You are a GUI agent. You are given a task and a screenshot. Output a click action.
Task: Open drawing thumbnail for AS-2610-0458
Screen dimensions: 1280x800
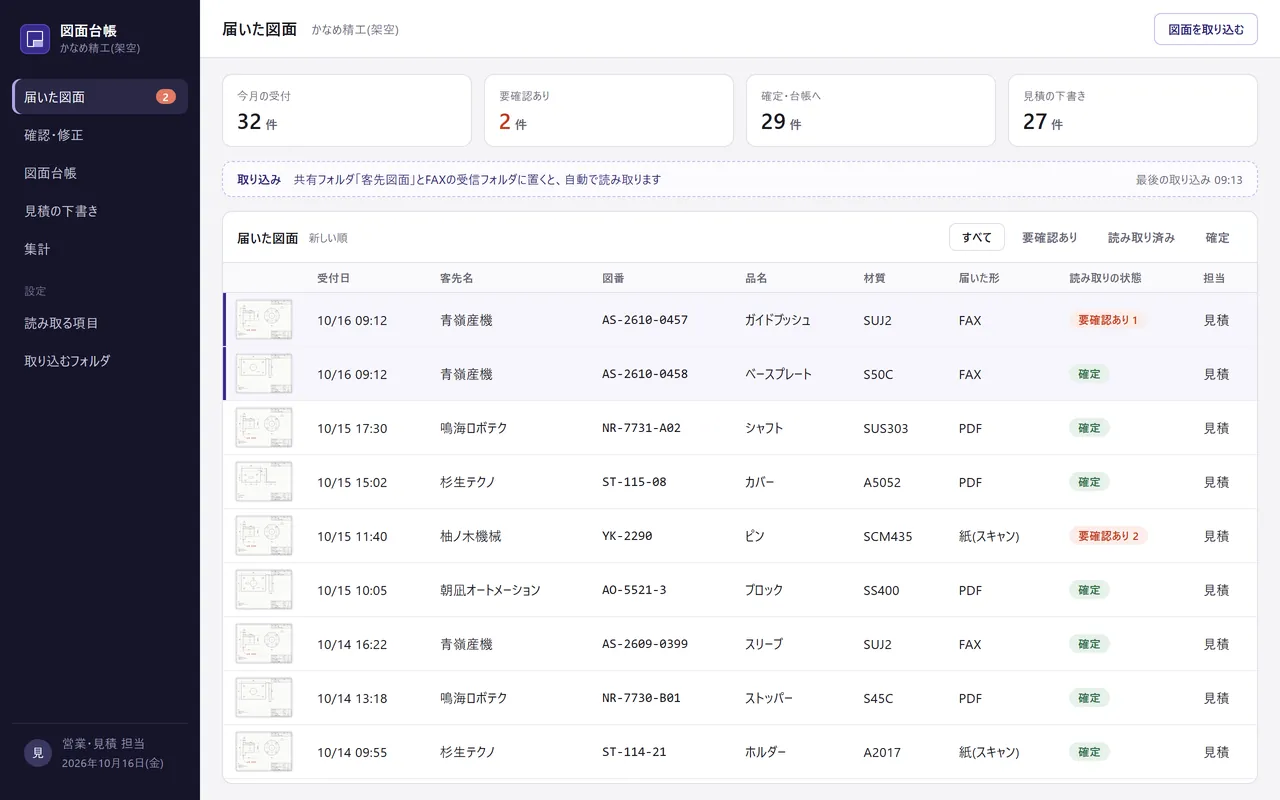[x=264, y=374]
